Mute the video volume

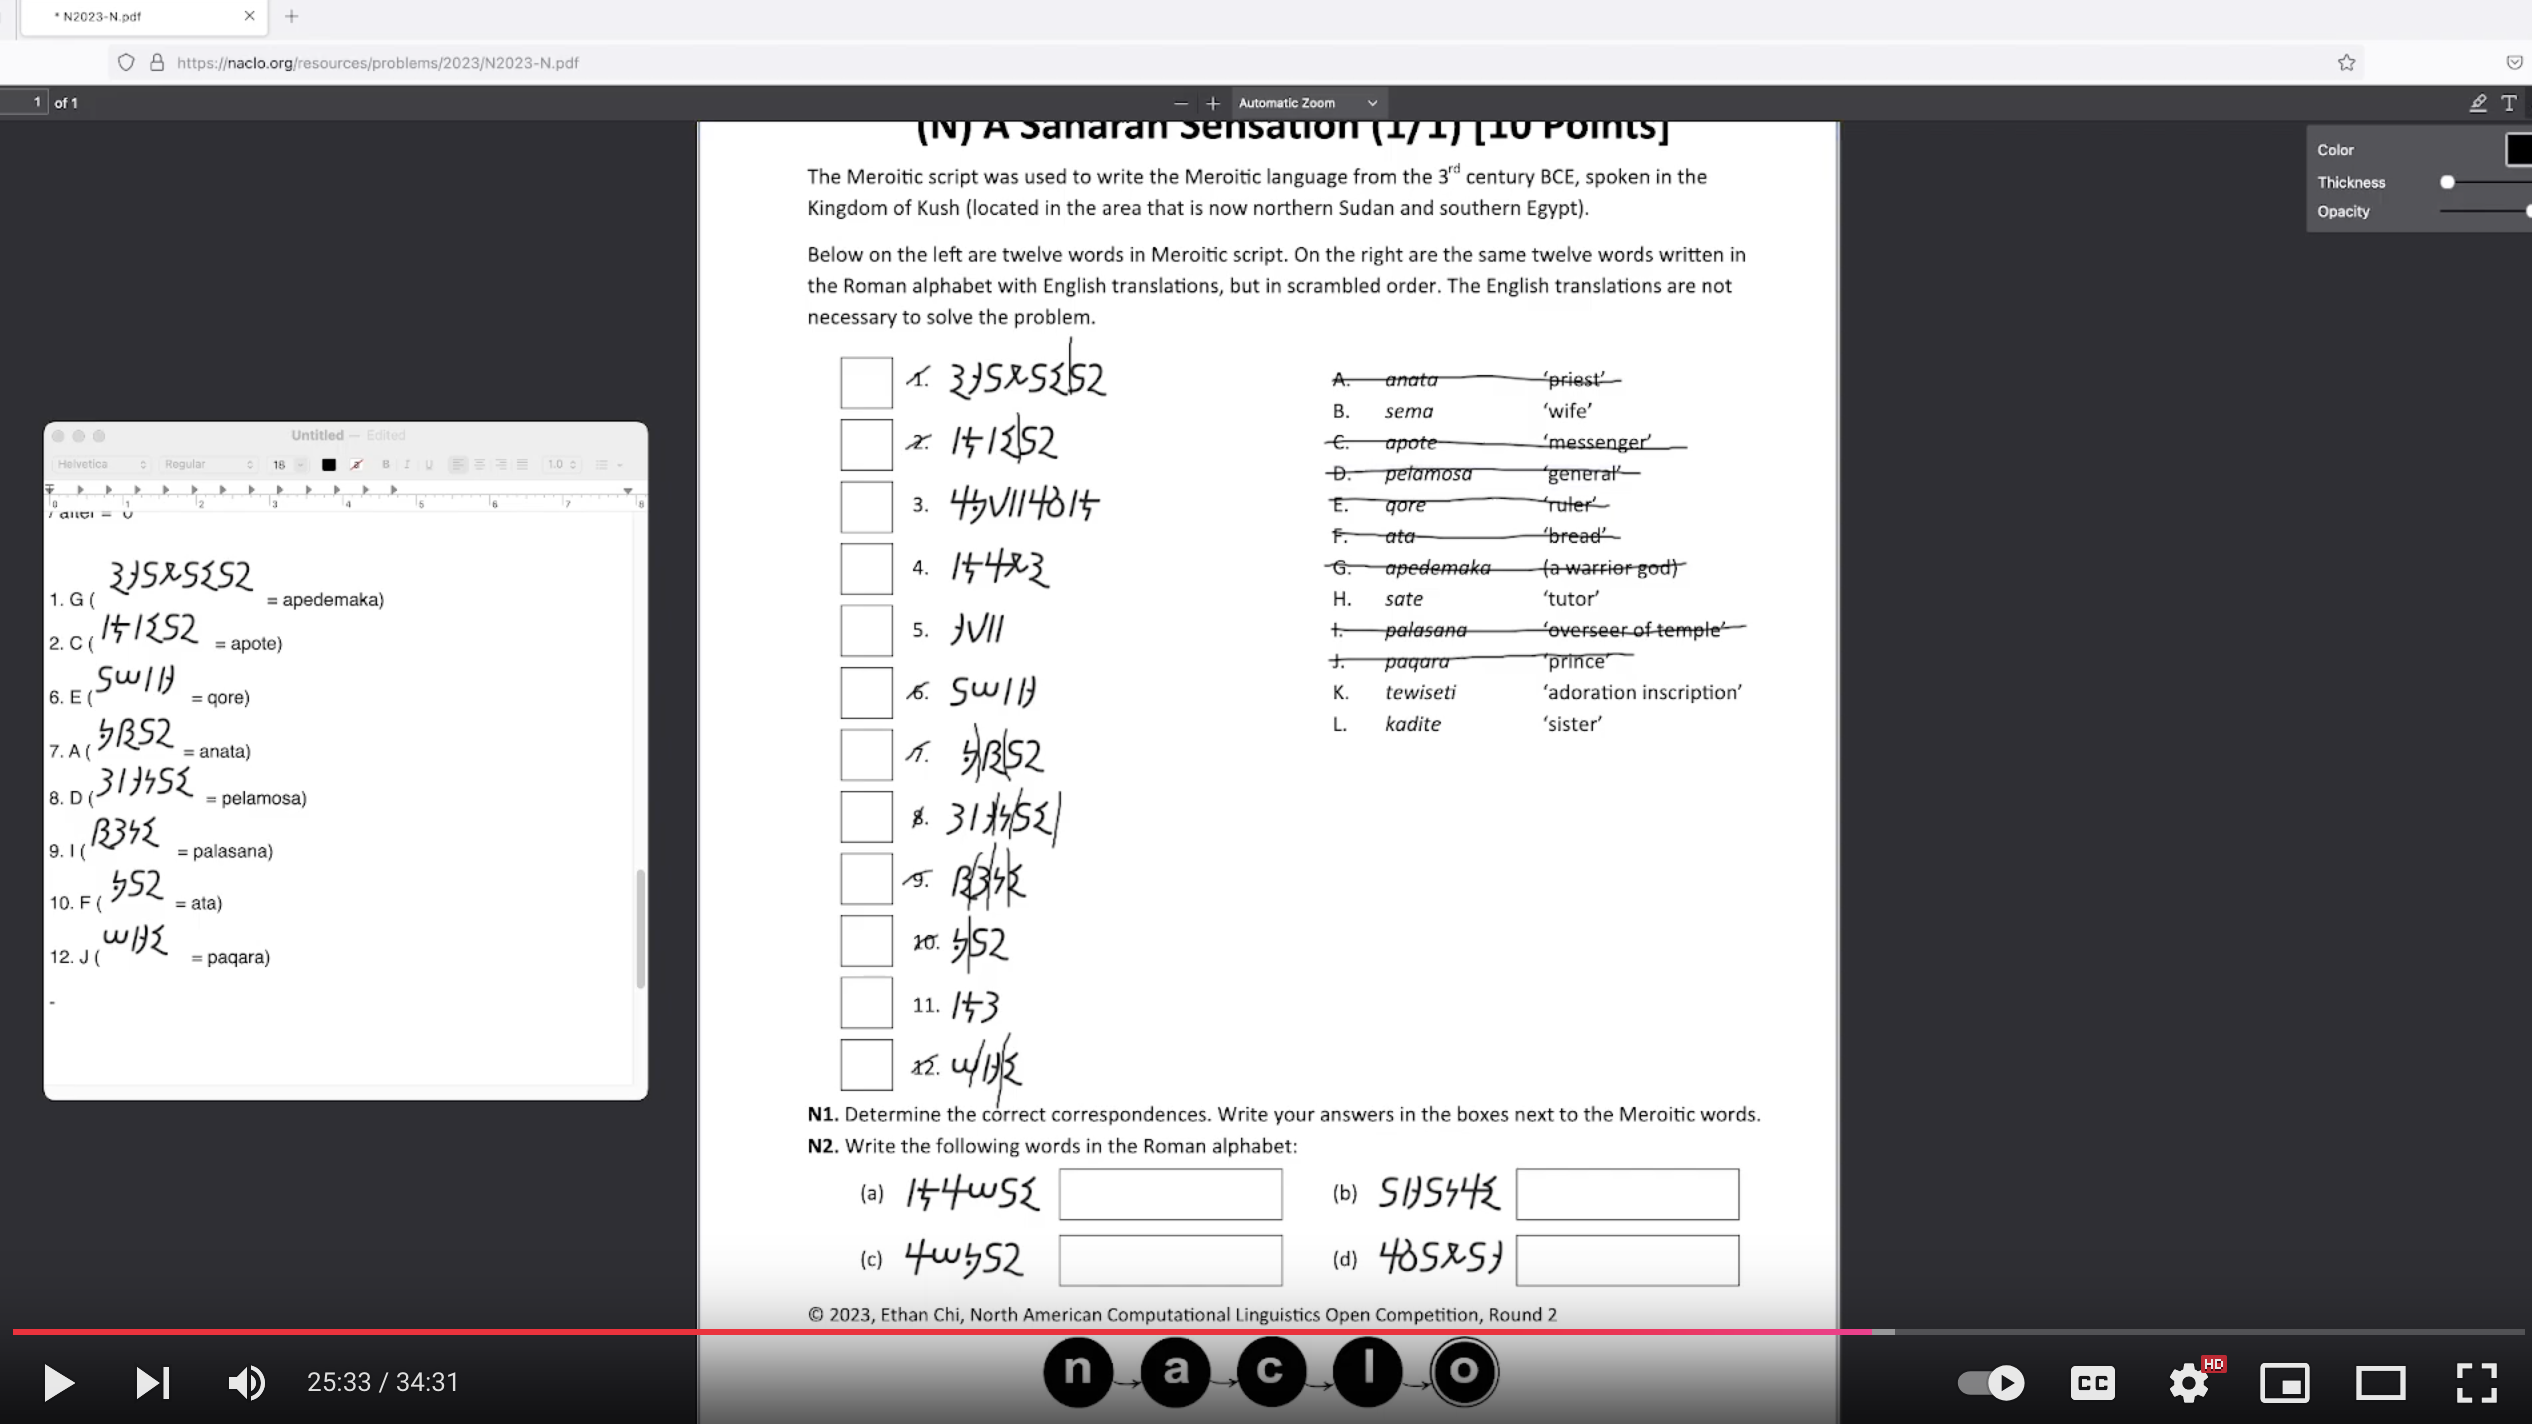246,1383
